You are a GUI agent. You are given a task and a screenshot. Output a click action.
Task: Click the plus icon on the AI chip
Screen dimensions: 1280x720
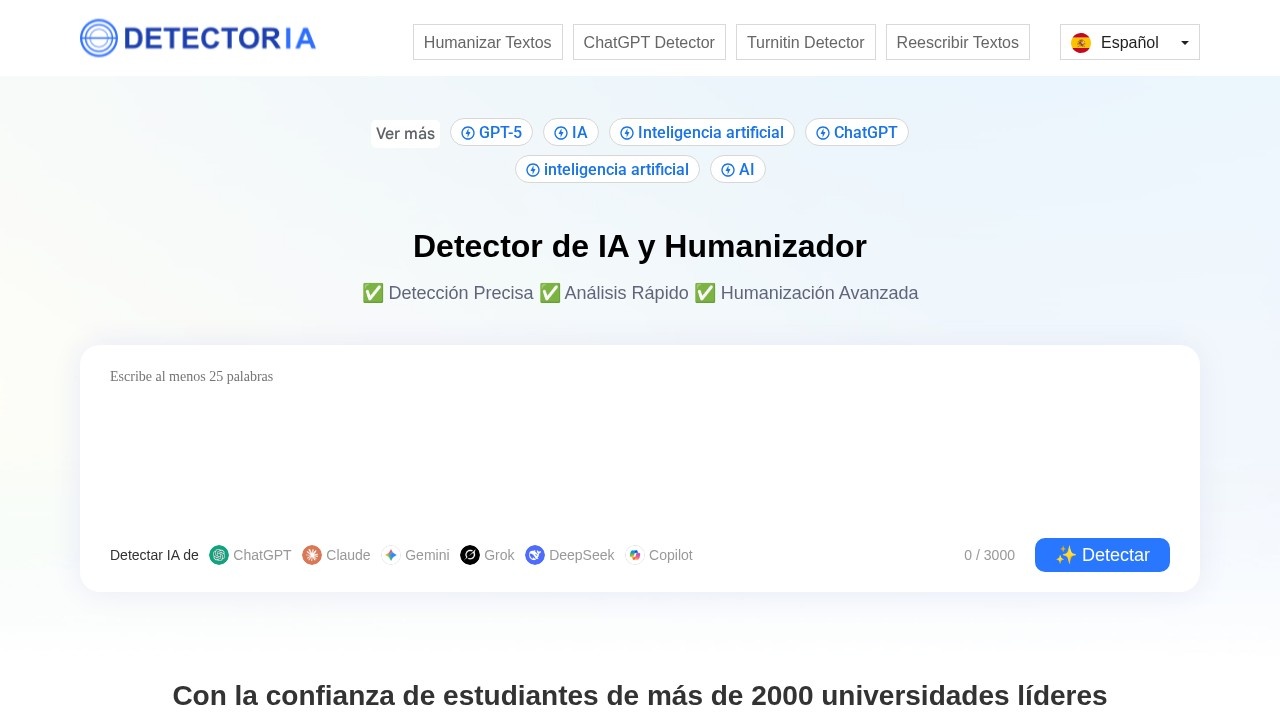(728, 169)
